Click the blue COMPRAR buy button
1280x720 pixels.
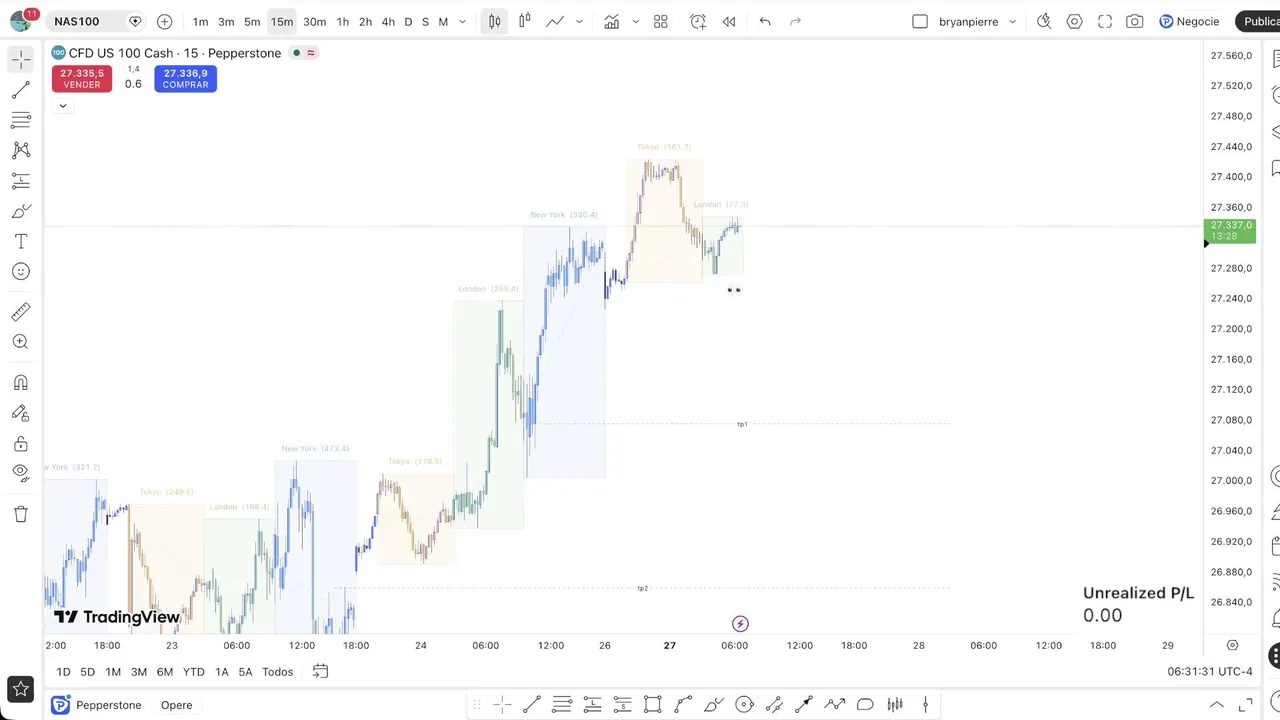pos(186,79)
